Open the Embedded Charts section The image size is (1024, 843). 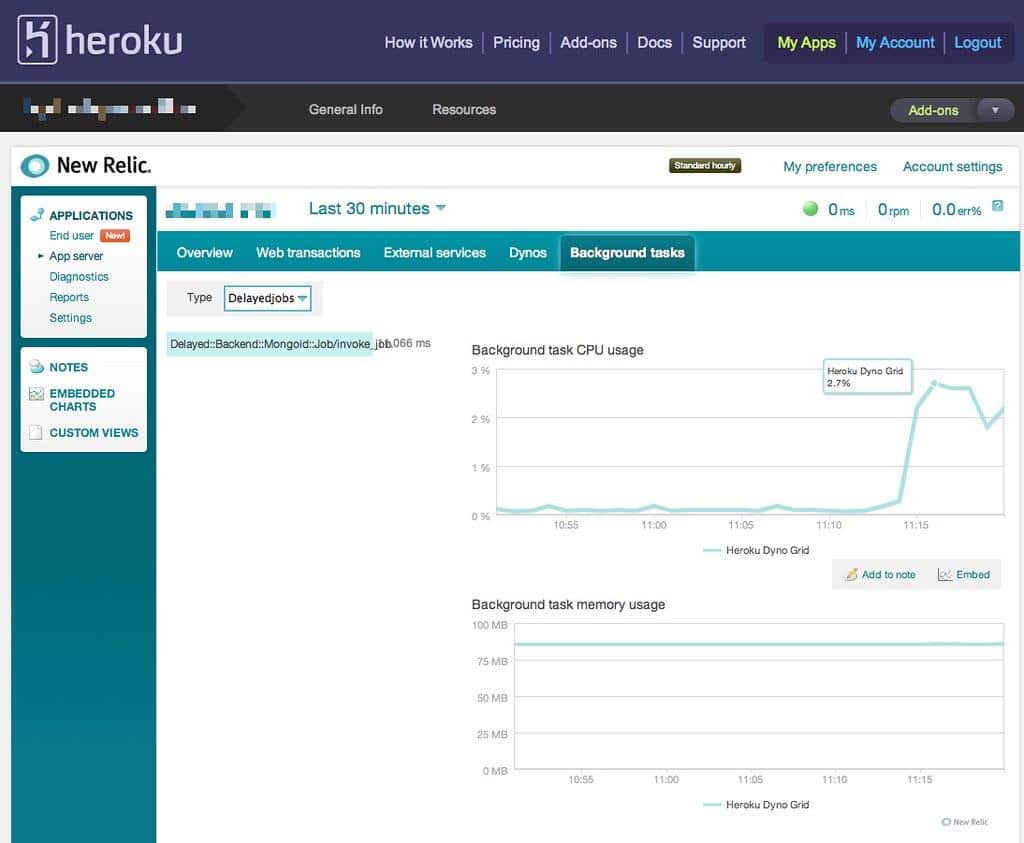[x=82, y=400]
